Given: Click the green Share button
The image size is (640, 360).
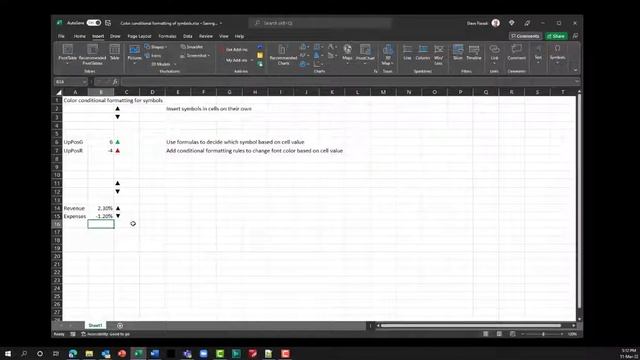Looking at the screenshot, I should coord(556,36).
